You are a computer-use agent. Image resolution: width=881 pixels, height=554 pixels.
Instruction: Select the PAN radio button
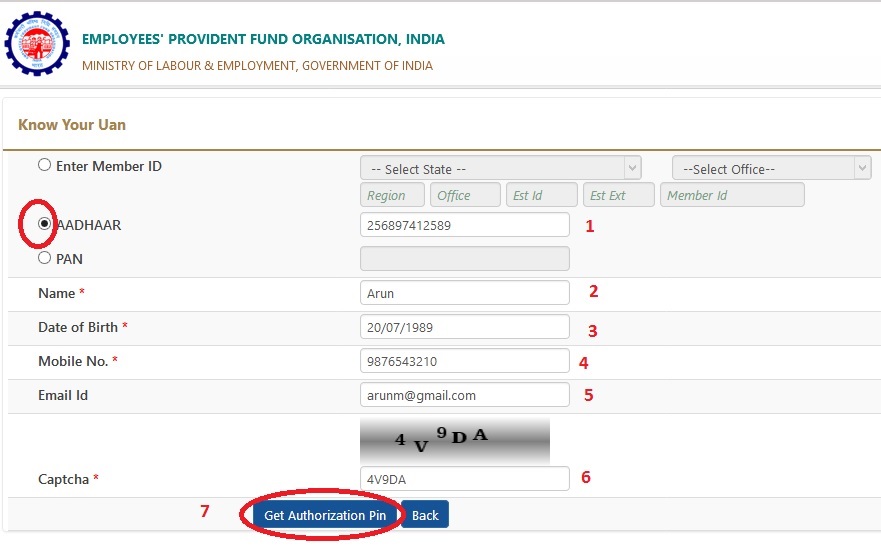44,258
